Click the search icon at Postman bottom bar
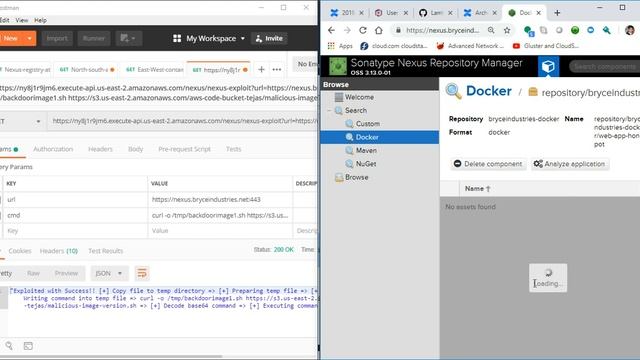 9,346
